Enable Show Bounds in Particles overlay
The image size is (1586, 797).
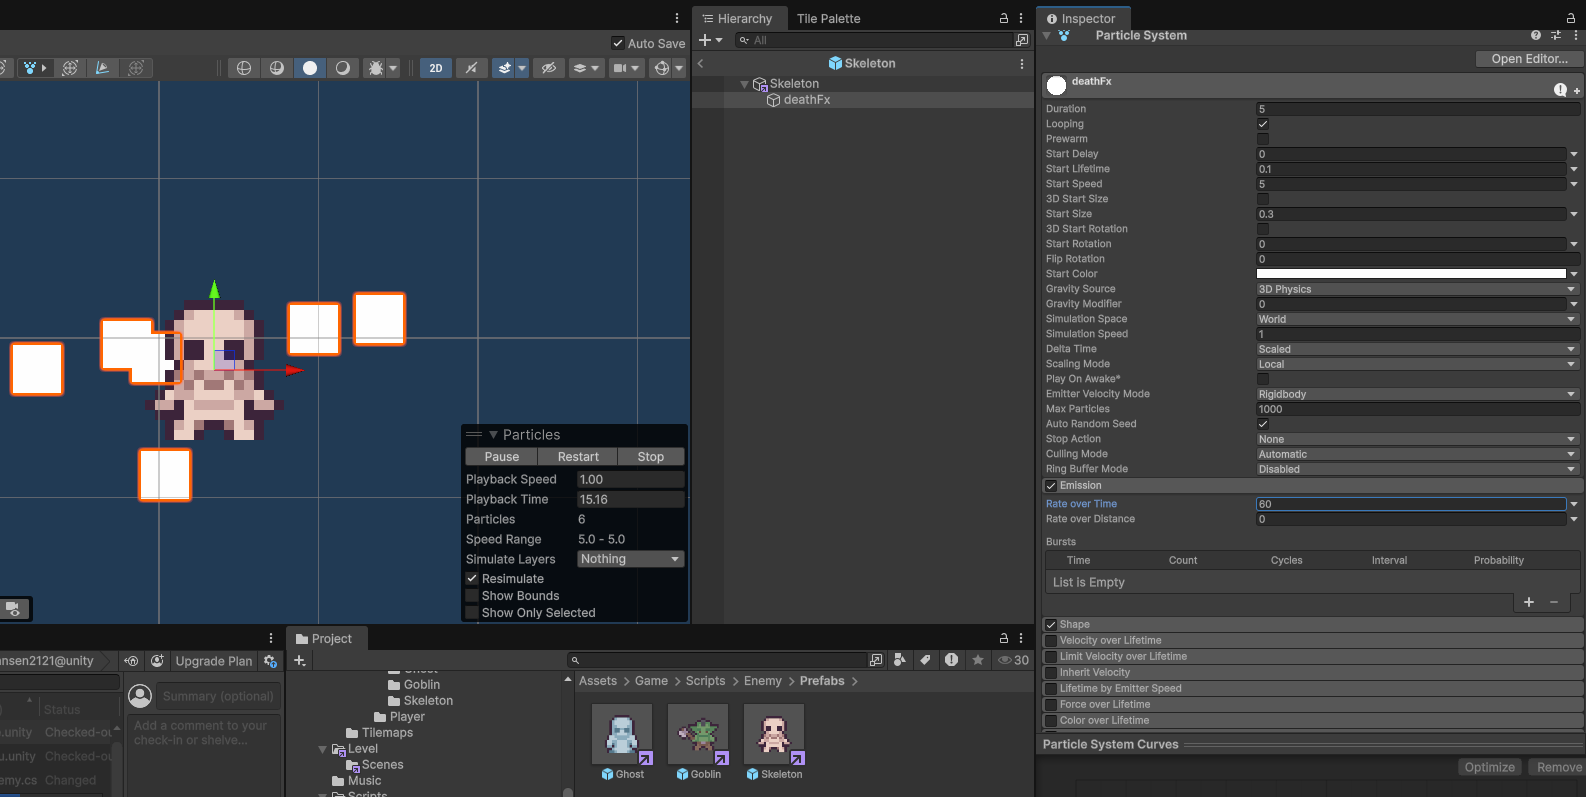[472, 596]
